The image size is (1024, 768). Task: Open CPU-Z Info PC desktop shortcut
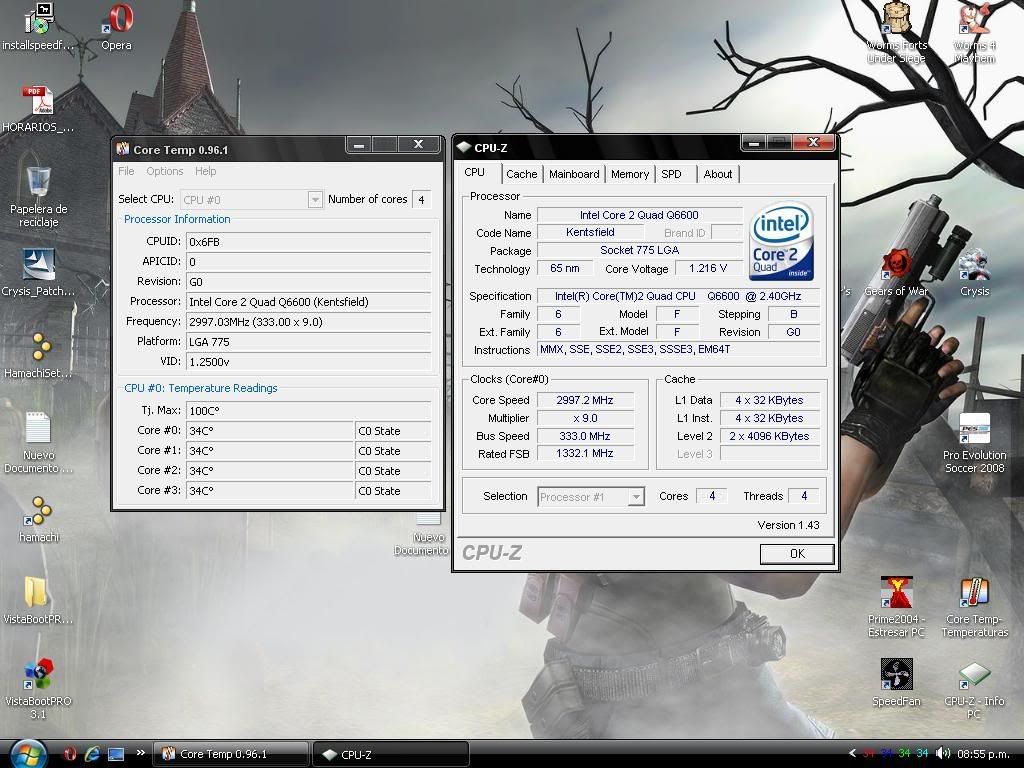(974, 689)
